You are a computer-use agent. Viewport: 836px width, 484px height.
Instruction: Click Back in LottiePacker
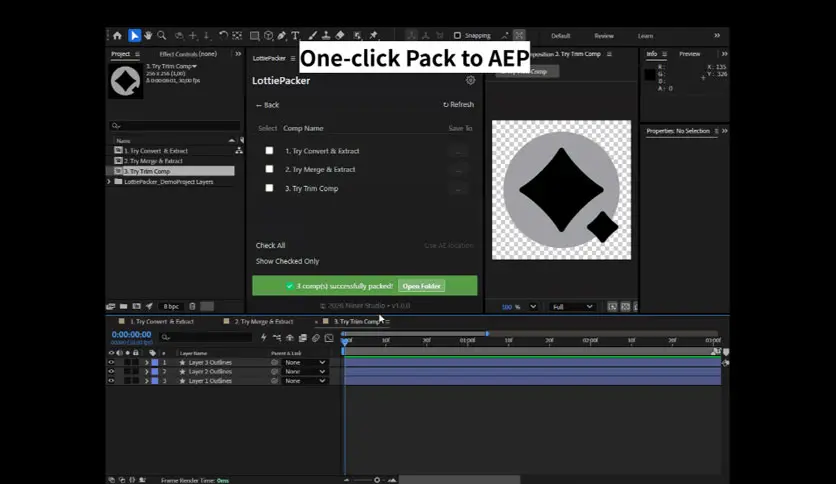point(267,105)
